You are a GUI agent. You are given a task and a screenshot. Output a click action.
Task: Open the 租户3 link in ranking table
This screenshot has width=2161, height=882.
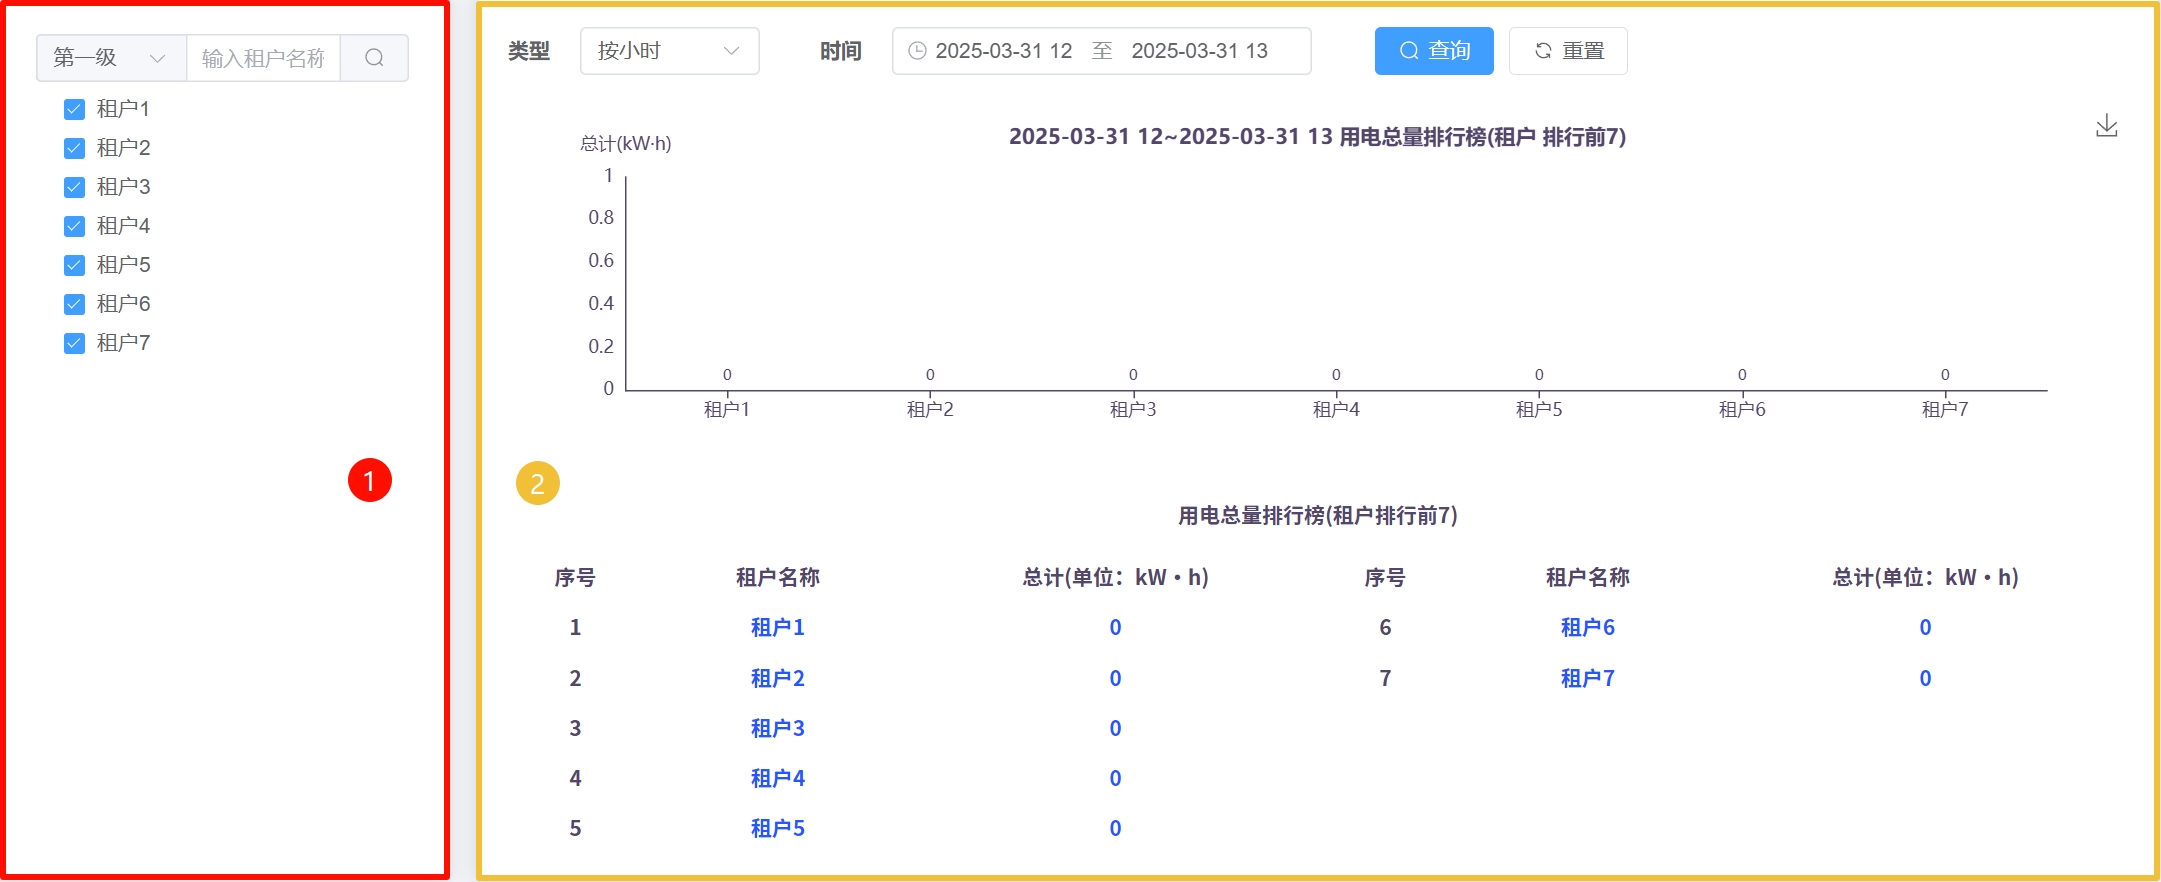[777, 728]
